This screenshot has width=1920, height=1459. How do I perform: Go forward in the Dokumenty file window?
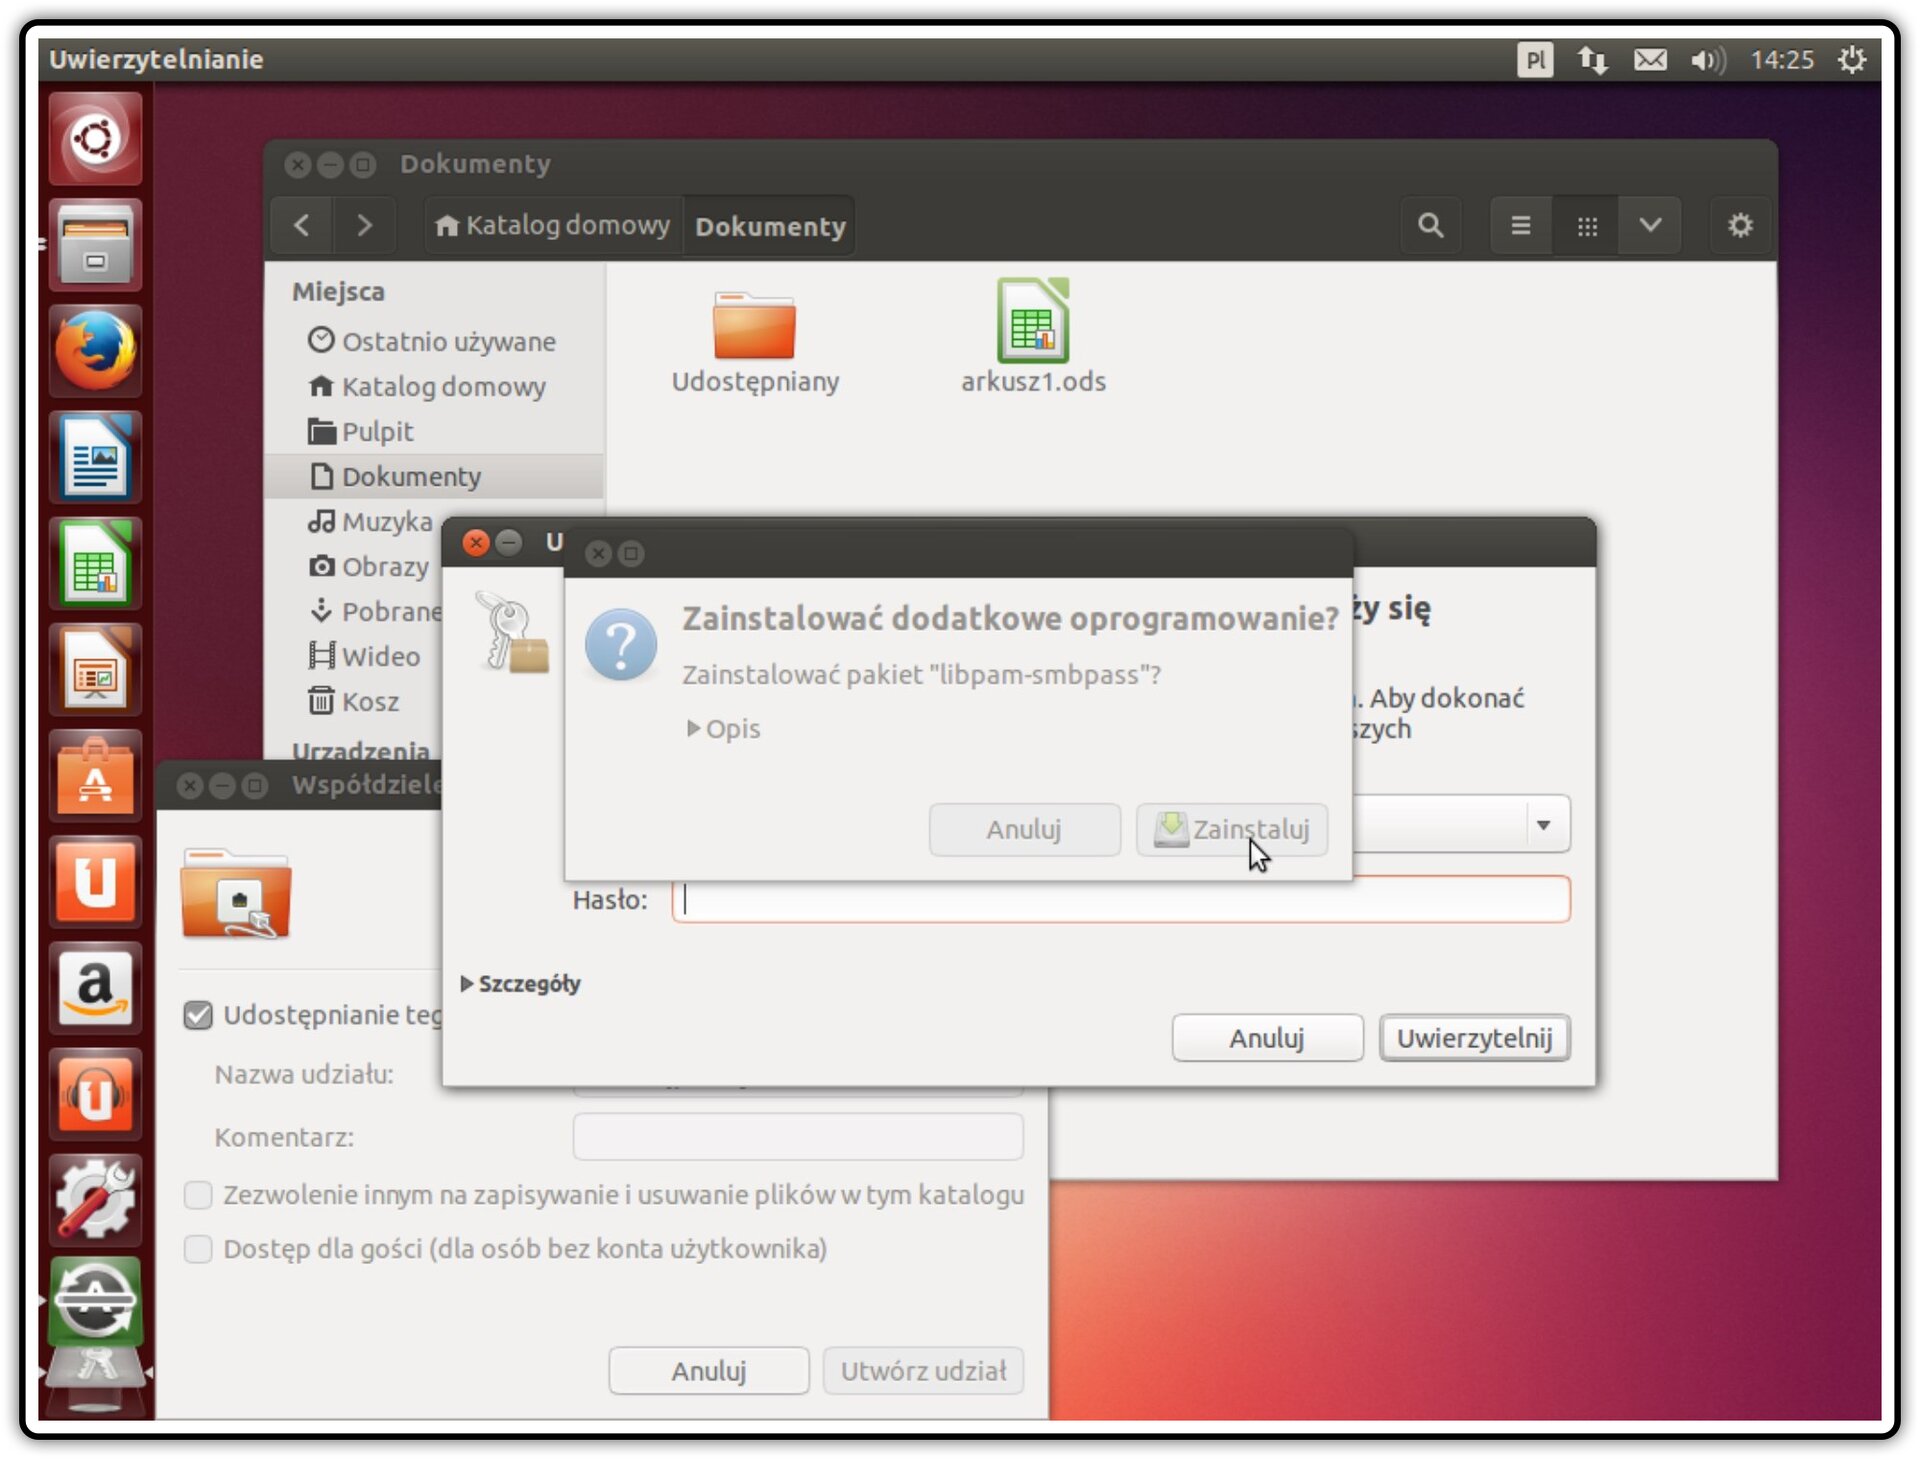[x=365, y=226]
